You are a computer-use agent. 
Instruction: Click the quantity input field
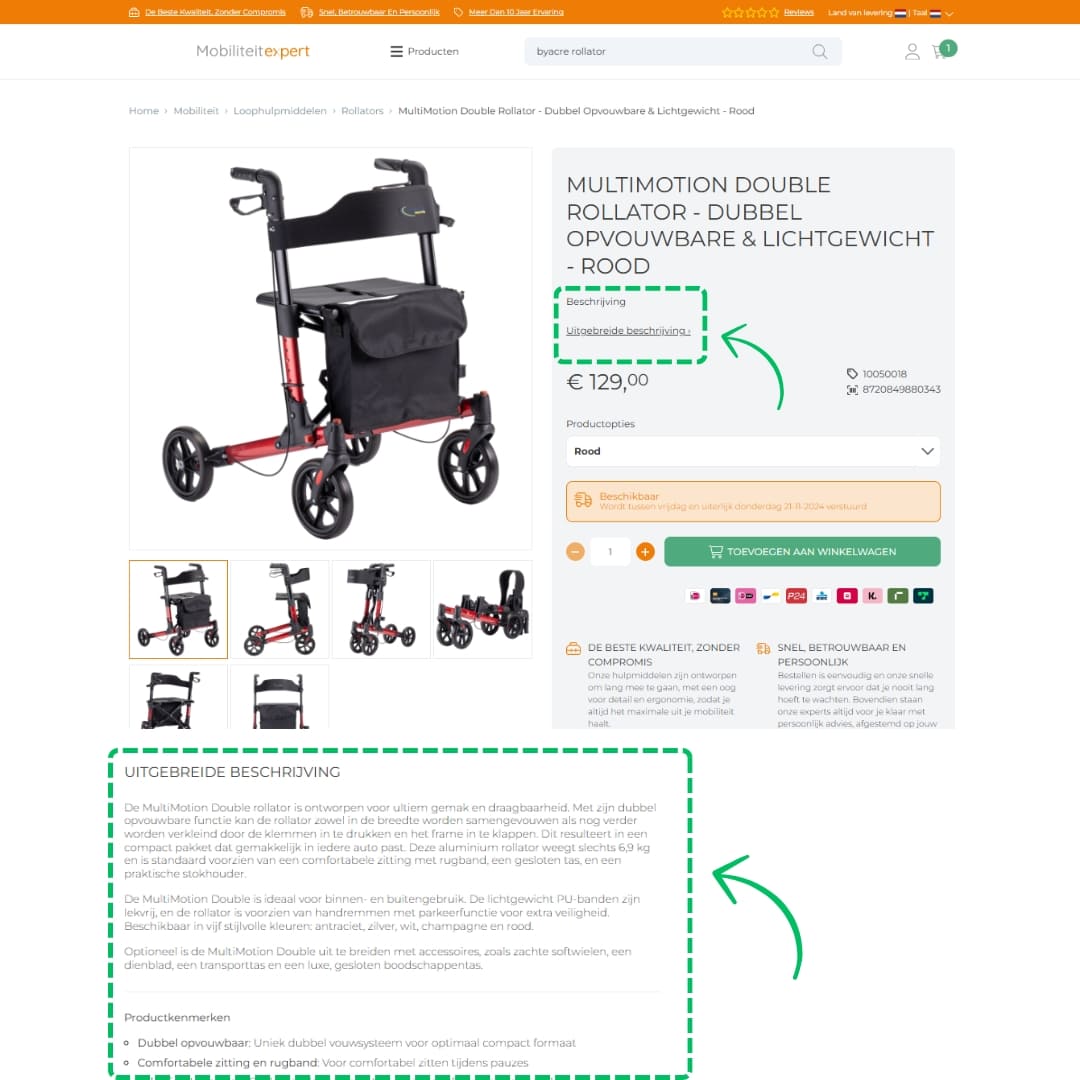pos(610,552)
